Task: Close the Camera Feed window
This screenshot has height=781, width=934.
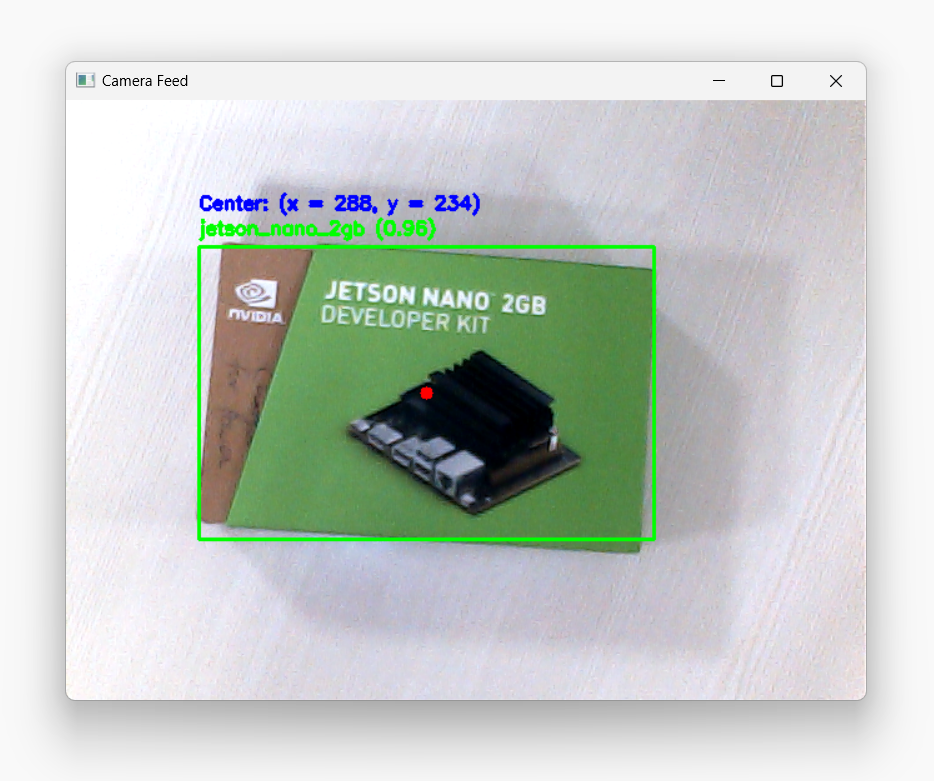Action: 836,80
